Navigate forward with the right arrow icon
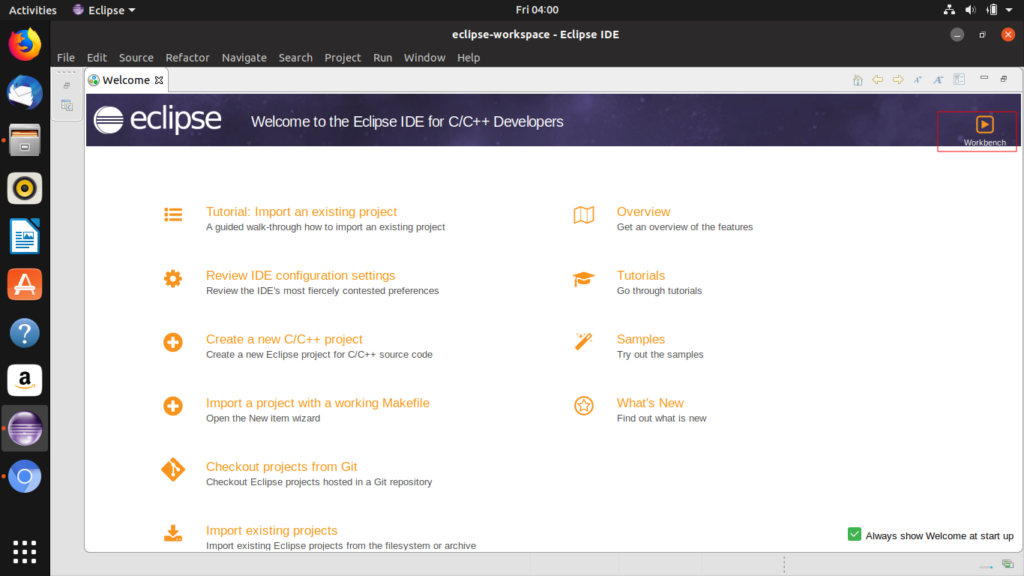Screen dimensions: 1024x576 click(x=898, y=80)
